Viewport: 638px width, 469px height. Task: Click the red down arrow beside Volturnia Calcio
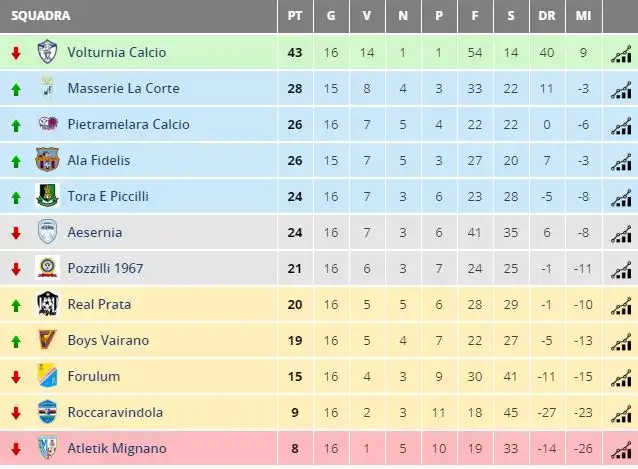pos(16,53)
